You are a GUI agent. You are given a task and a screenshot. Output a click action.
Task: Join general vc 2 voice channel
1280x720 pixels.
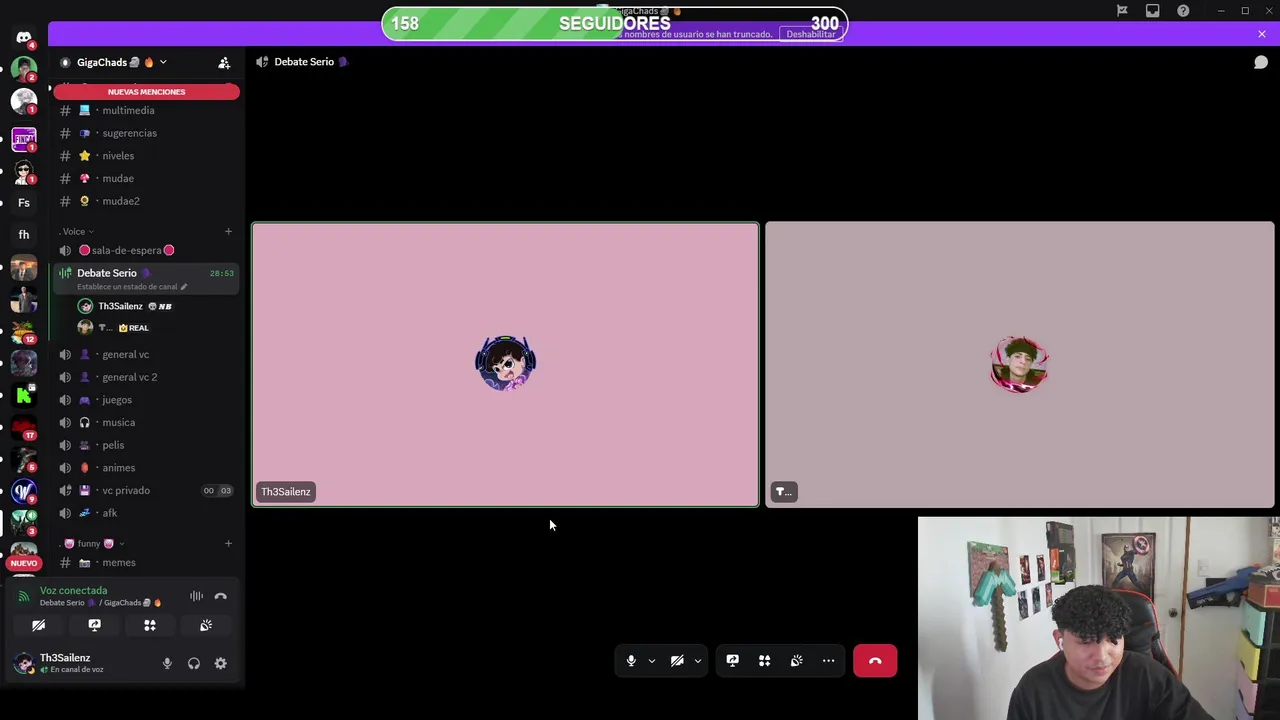(146, 378)
